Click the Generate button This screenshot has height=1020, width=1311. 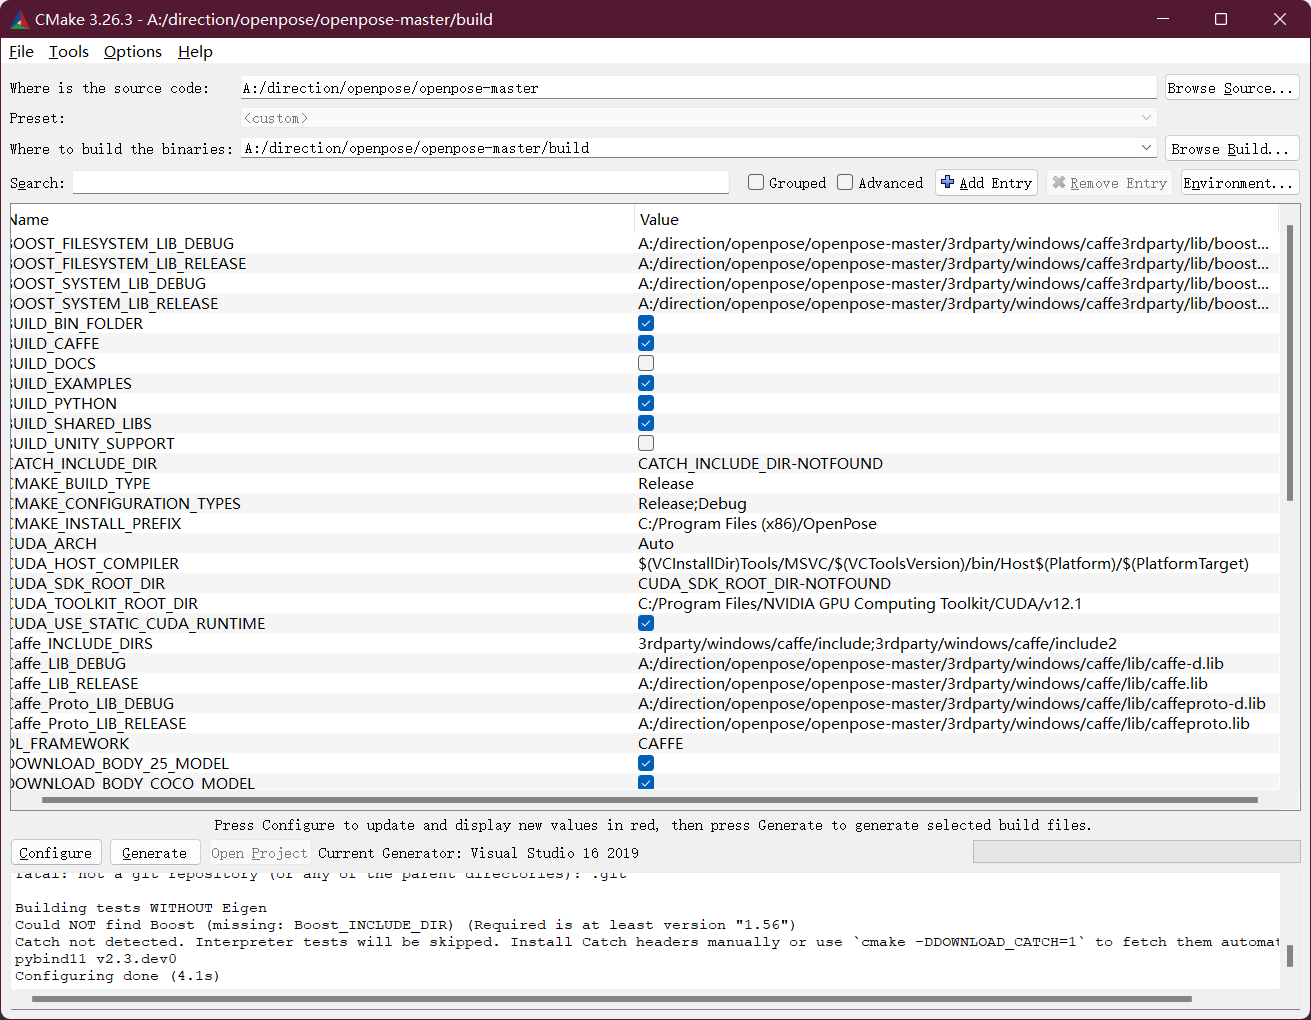click(x=154, y=853)
